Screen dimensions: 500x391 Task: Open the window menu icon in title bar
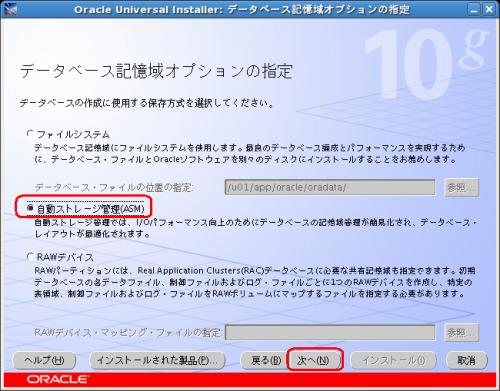coord(10,9)
